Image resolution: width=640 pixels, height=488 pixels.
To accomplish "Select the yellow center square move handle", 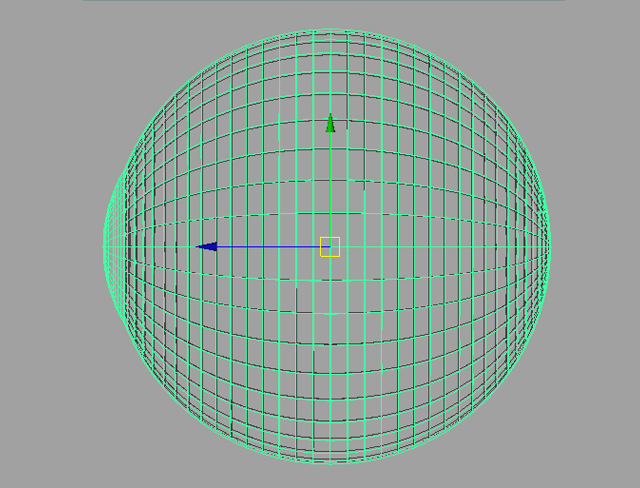I will coord(330,246).
